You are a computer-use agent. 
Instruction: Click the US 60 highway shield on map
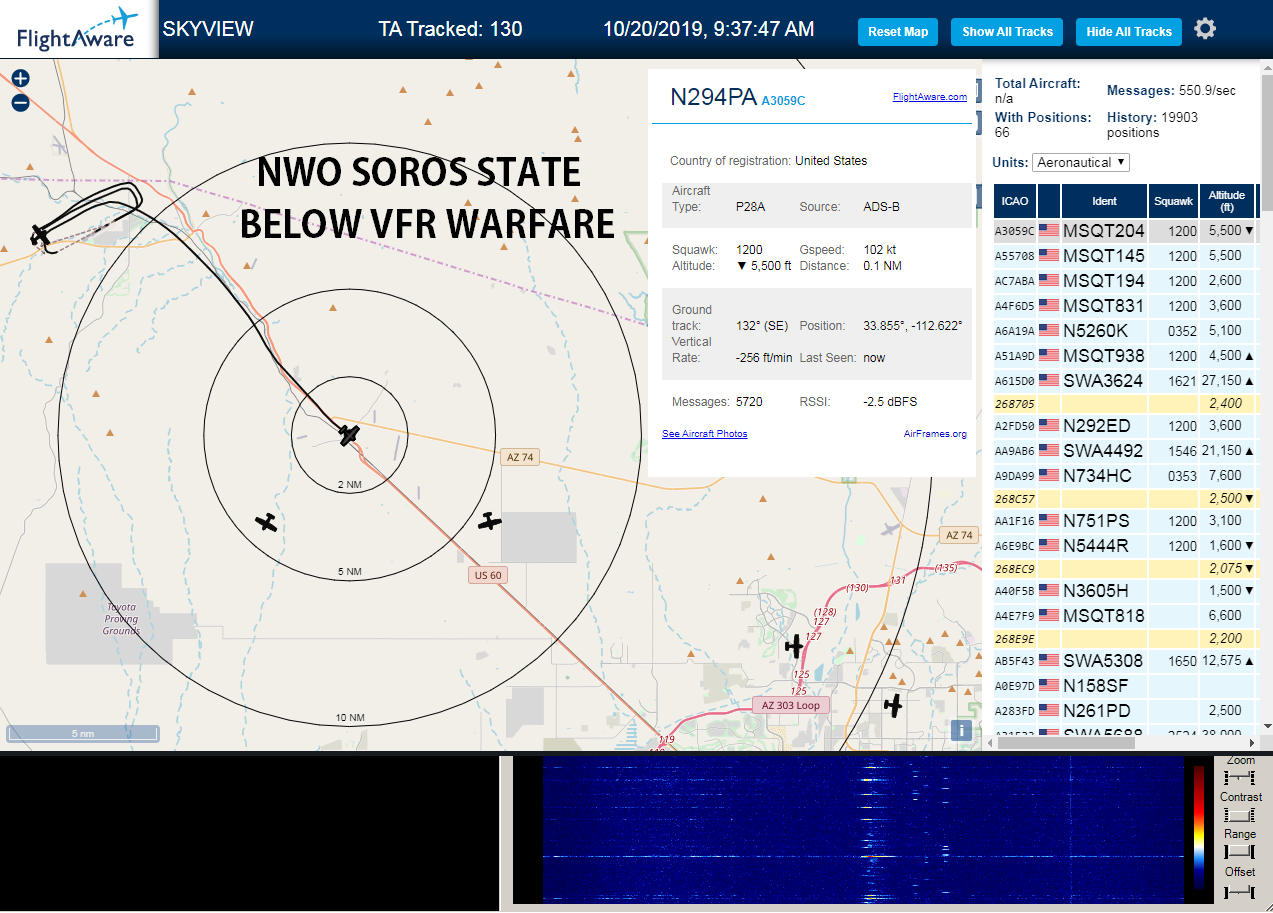click(489, 575)
